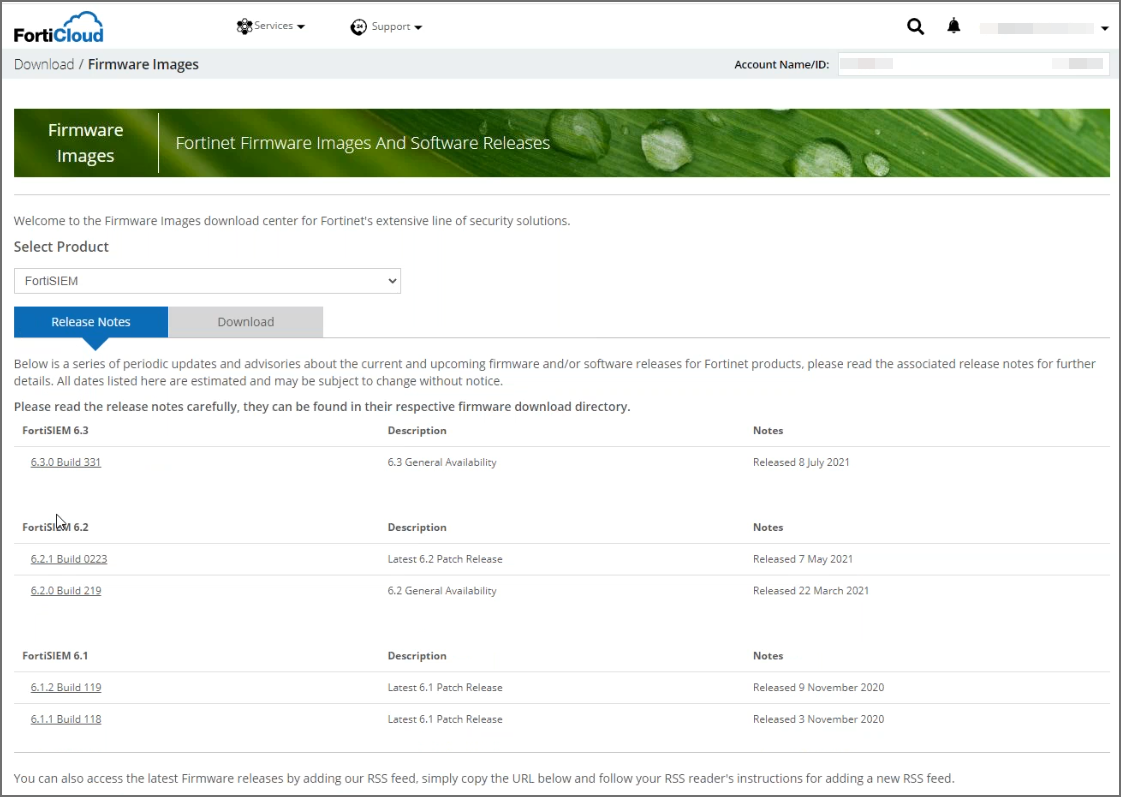The image size is (1121, 797).
Task: Click the Firmware Images banner
Action: coord(562,143)
